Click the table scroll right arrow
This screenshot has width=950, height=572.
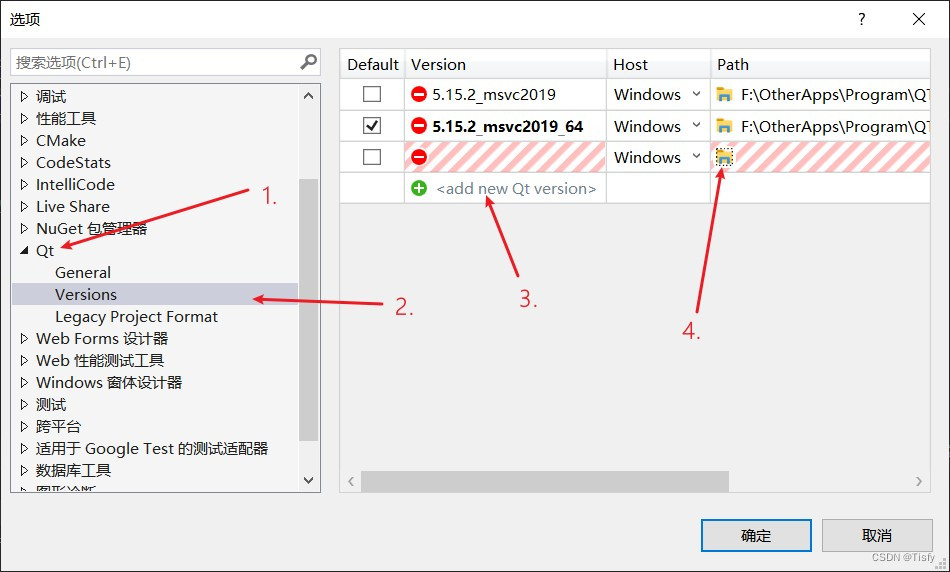(x=919, y=481)
